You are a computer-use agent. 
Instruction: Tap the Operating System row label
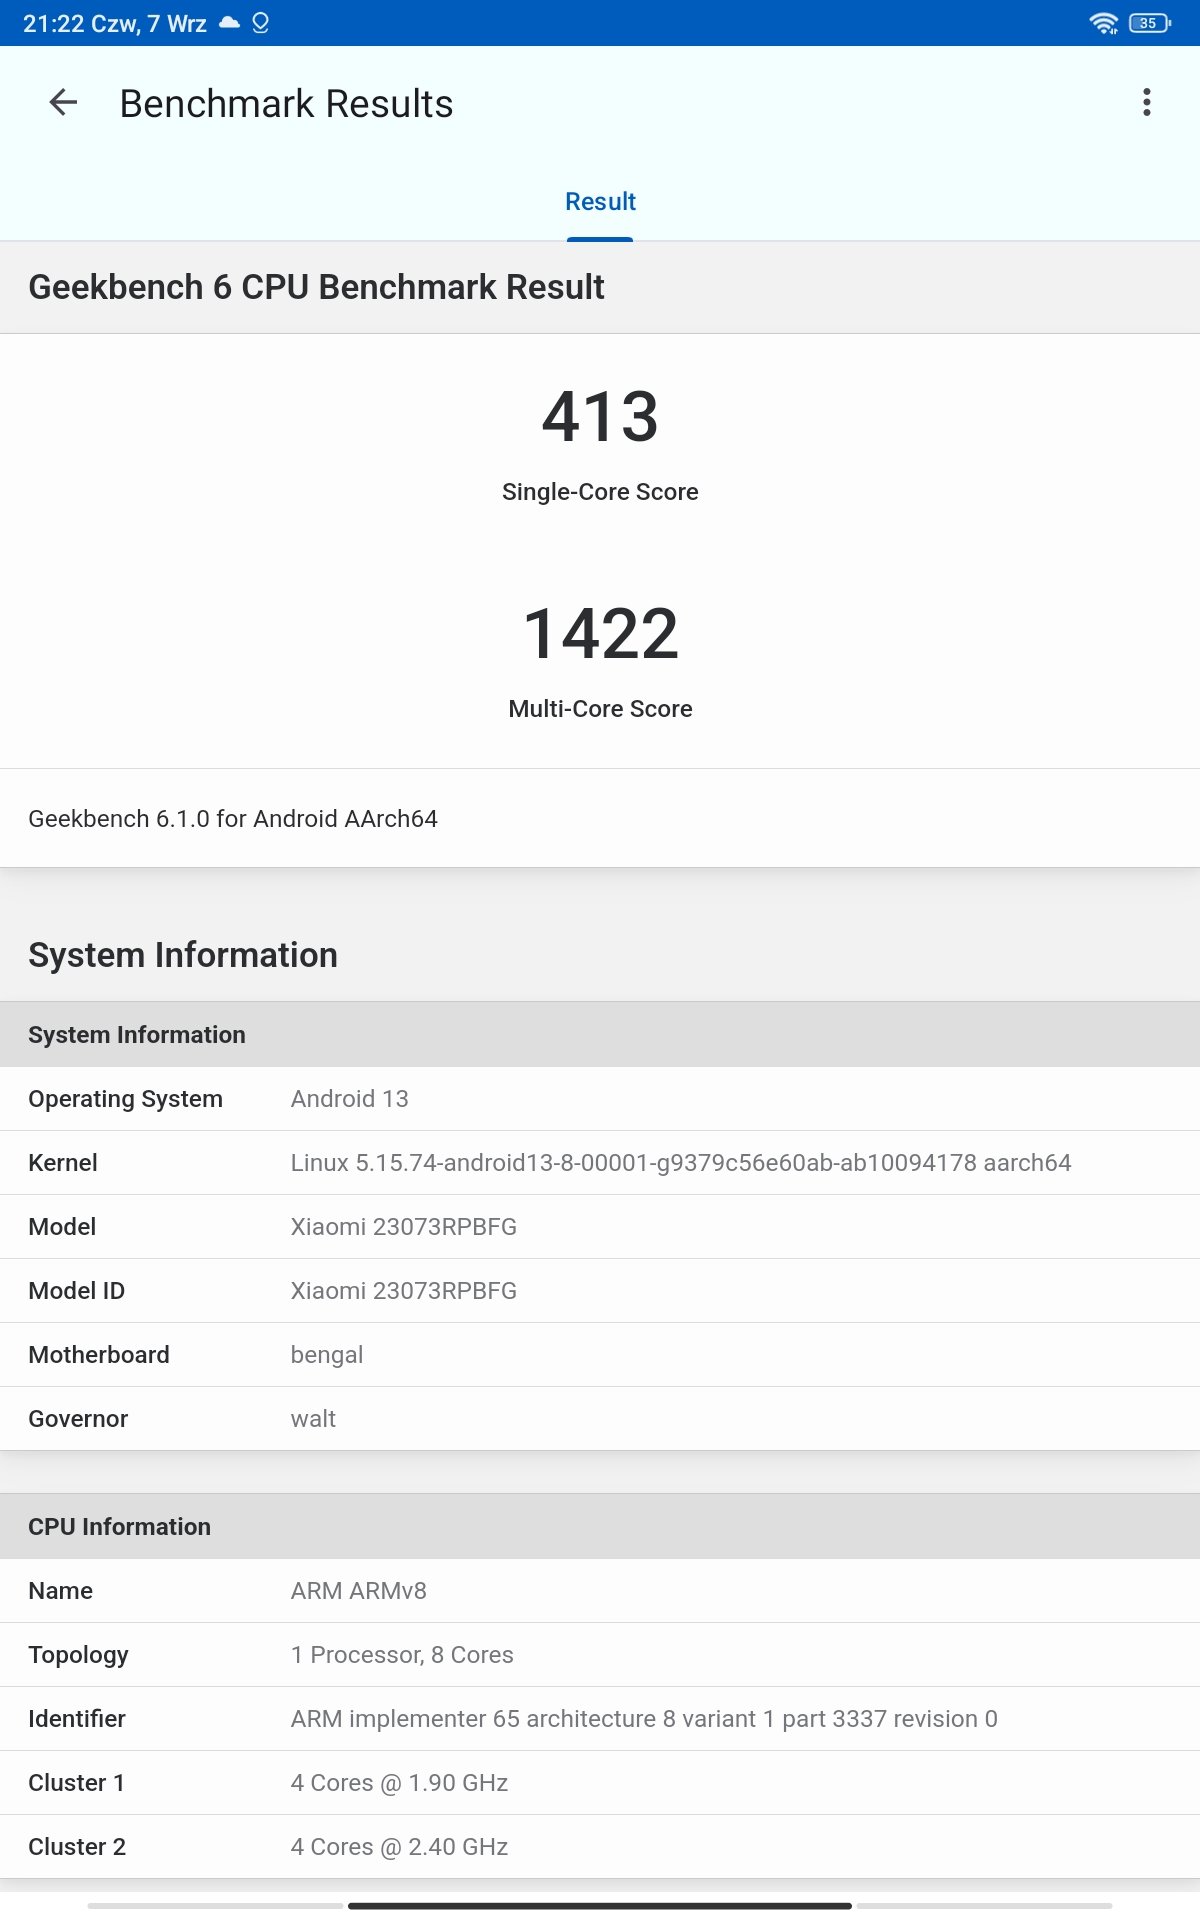point(125,1099)
